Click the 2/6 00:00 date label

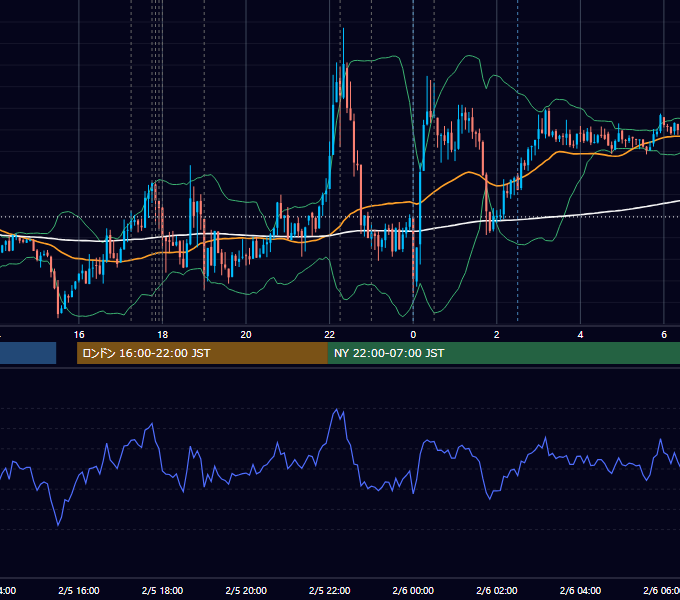pyautogui.click(x=413, y=590)
